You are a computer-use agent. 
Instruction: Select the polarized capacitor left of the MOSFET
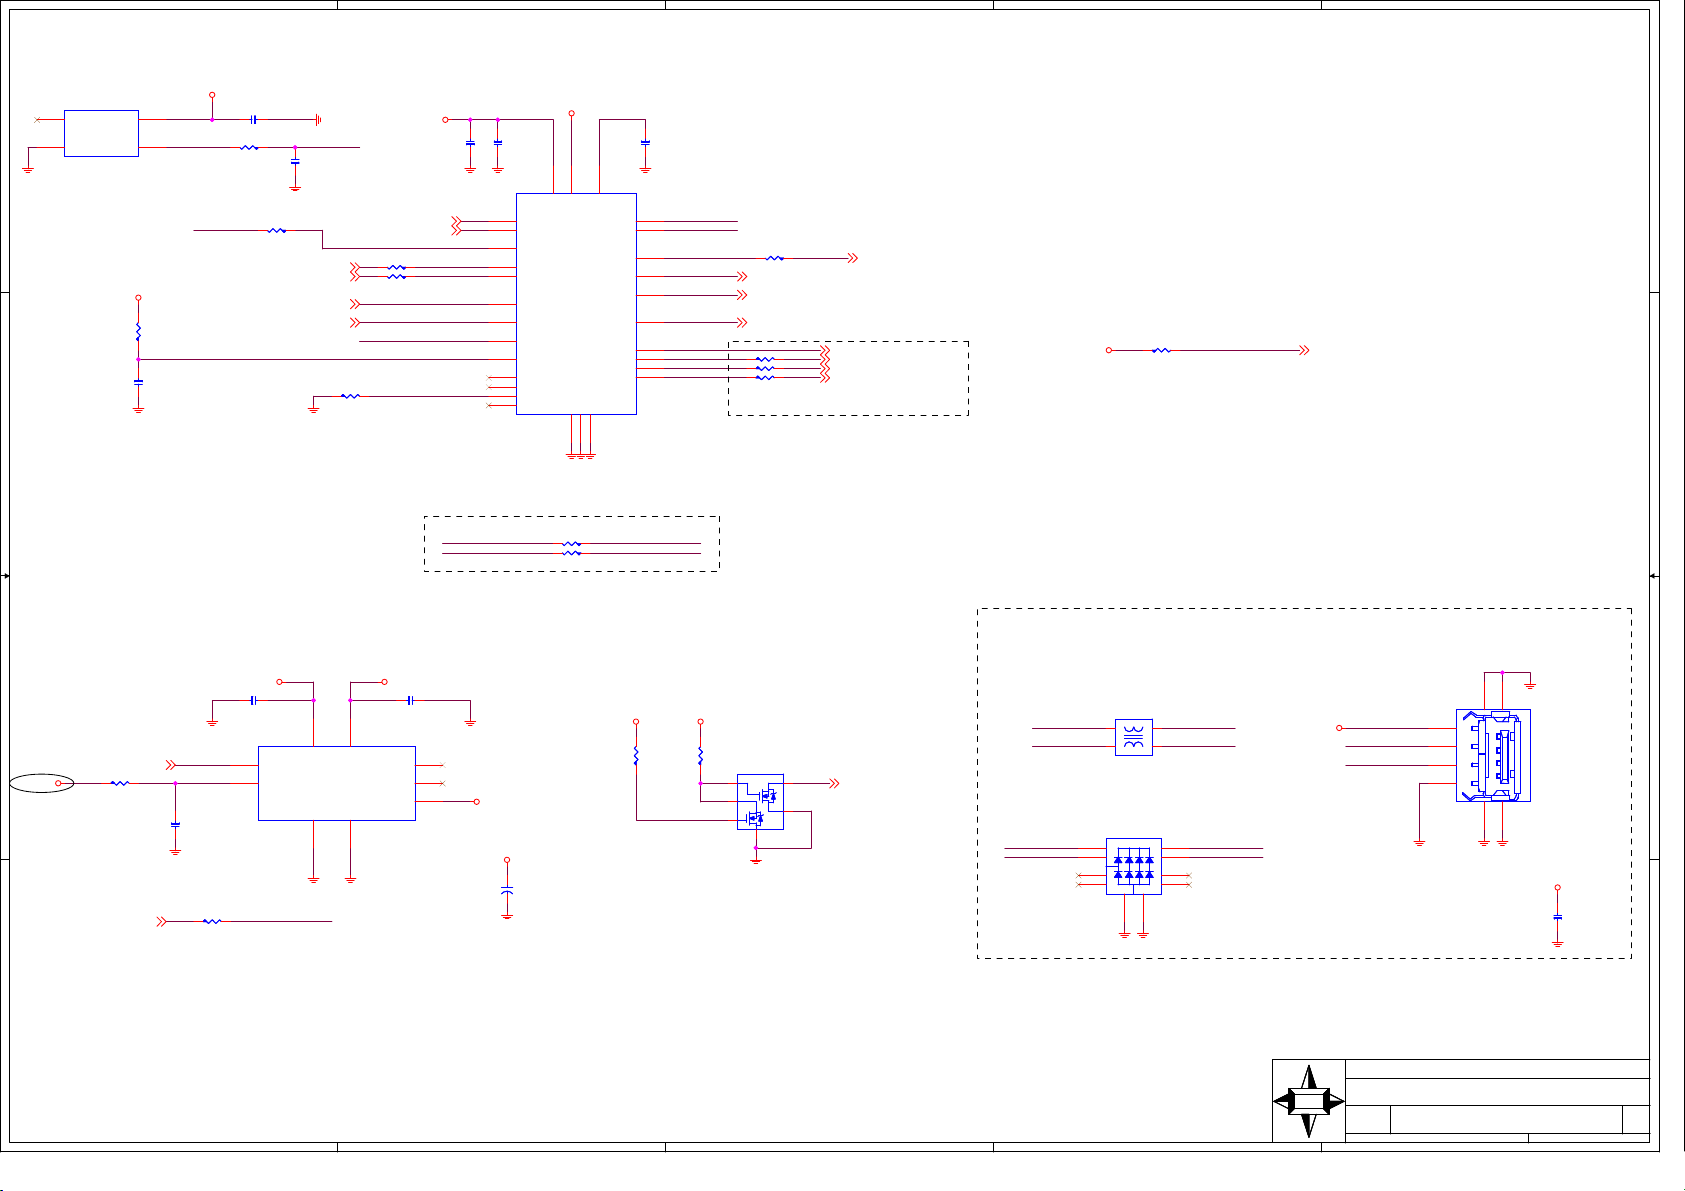tap(507, 889)
